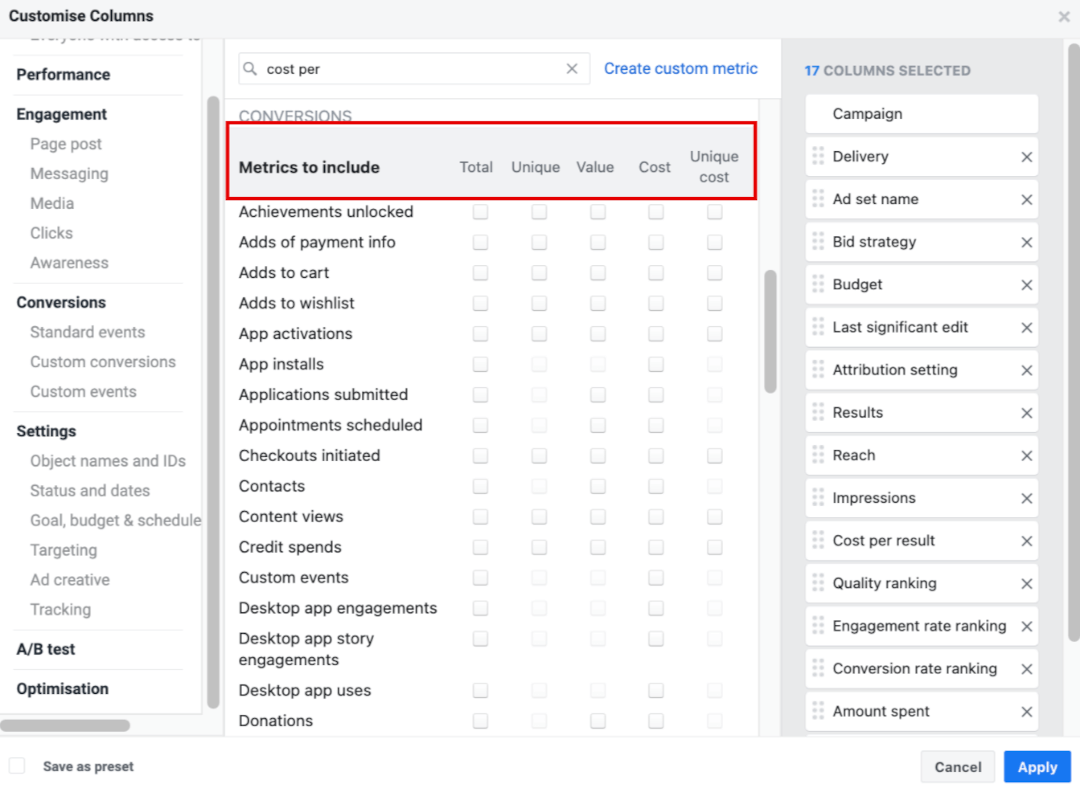Image resolution: width=1080 pixels, height=788 pixels.
Task: Tick Unique cost for App activations
Action: pos(714,333)
